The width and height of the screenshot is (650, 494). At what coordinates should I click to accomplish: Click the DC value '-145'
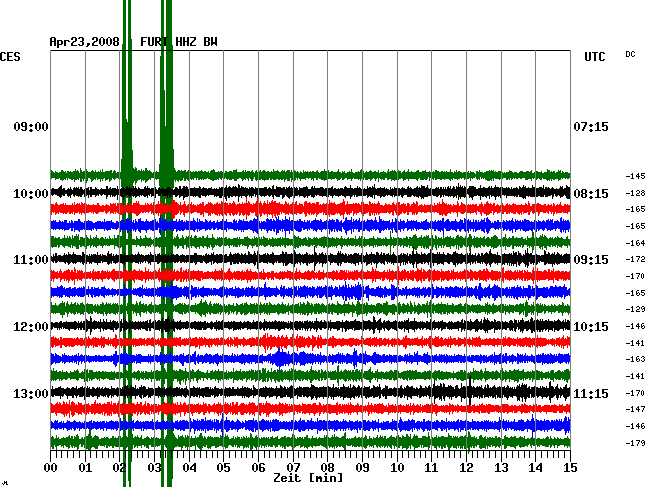pos(635,176)
